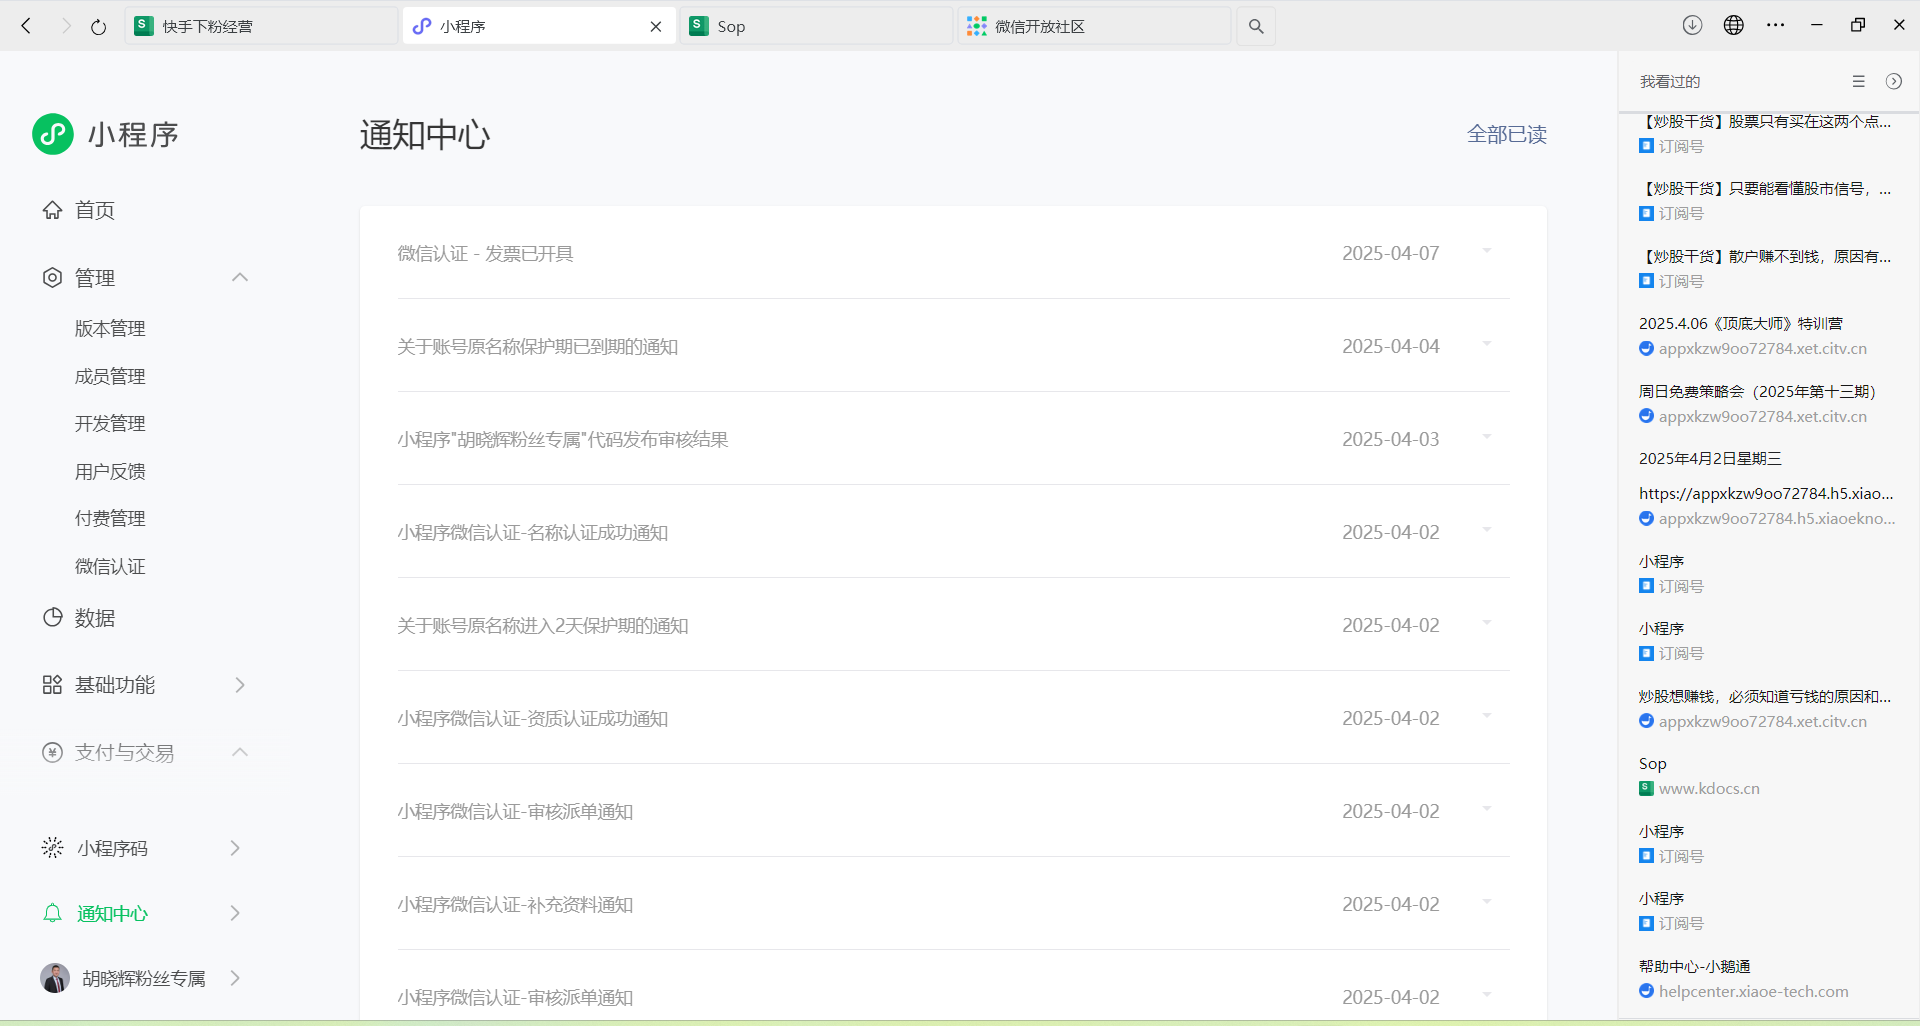Viewport: 1920px width, 1026px height.
Task: Mark all notifications read with 全部已读
Action: coord(1507,134)
